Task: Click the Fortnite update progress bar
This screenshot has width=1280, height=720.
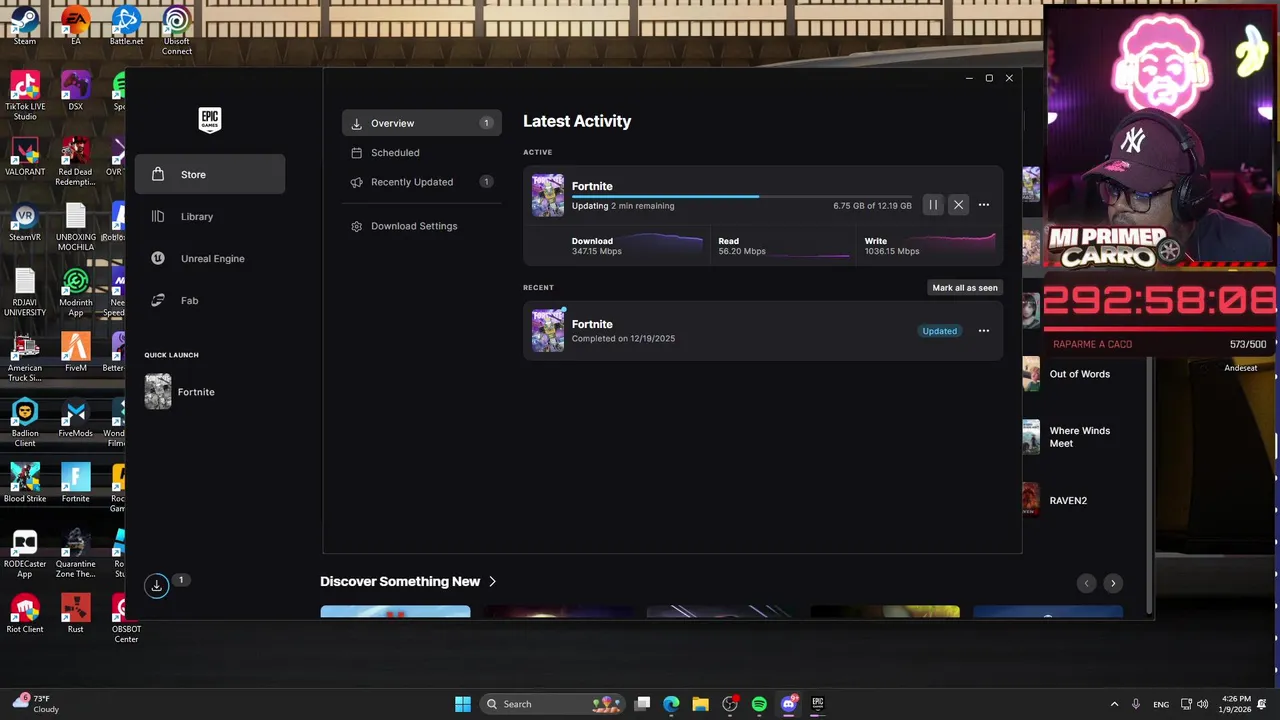Action: coord(741,197)
